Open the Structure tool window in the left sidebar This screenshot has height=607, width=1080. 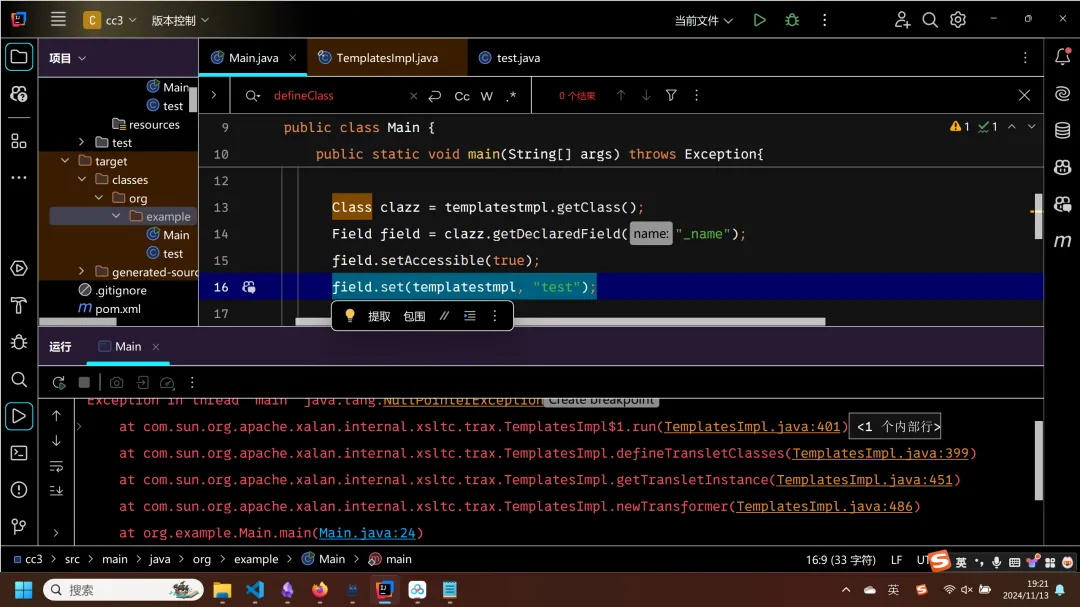tap(19, 141)
